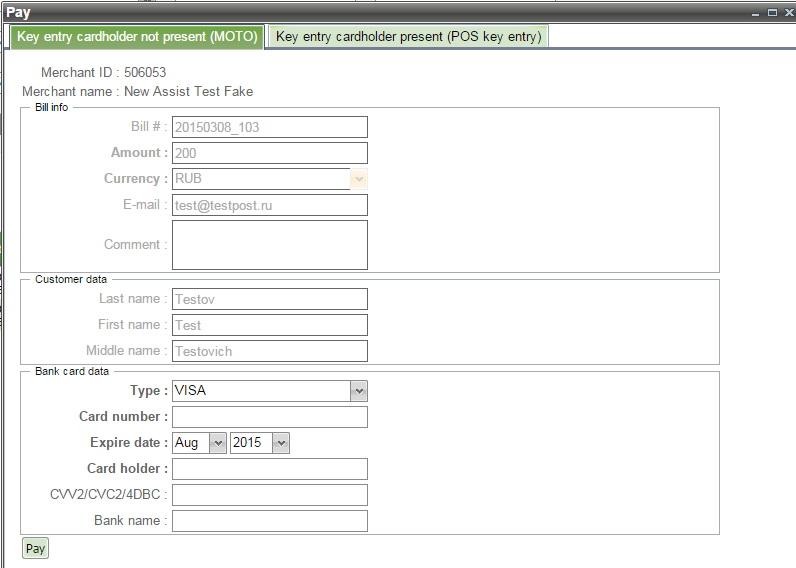Focus the Card number field
This screenshot has height=568, width=796.
coord(269,417)
